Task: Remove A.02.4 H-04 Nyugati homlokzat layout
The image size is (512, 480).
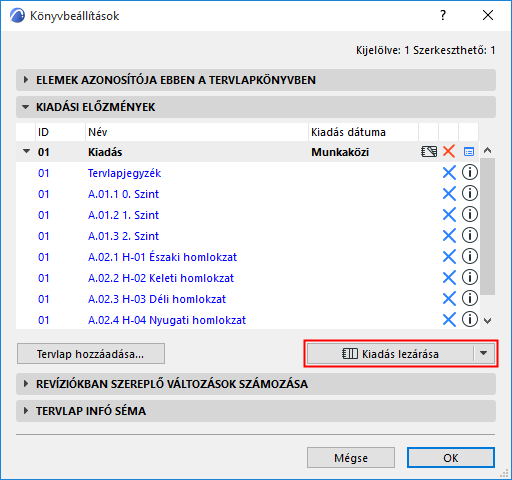Action: 449,320
